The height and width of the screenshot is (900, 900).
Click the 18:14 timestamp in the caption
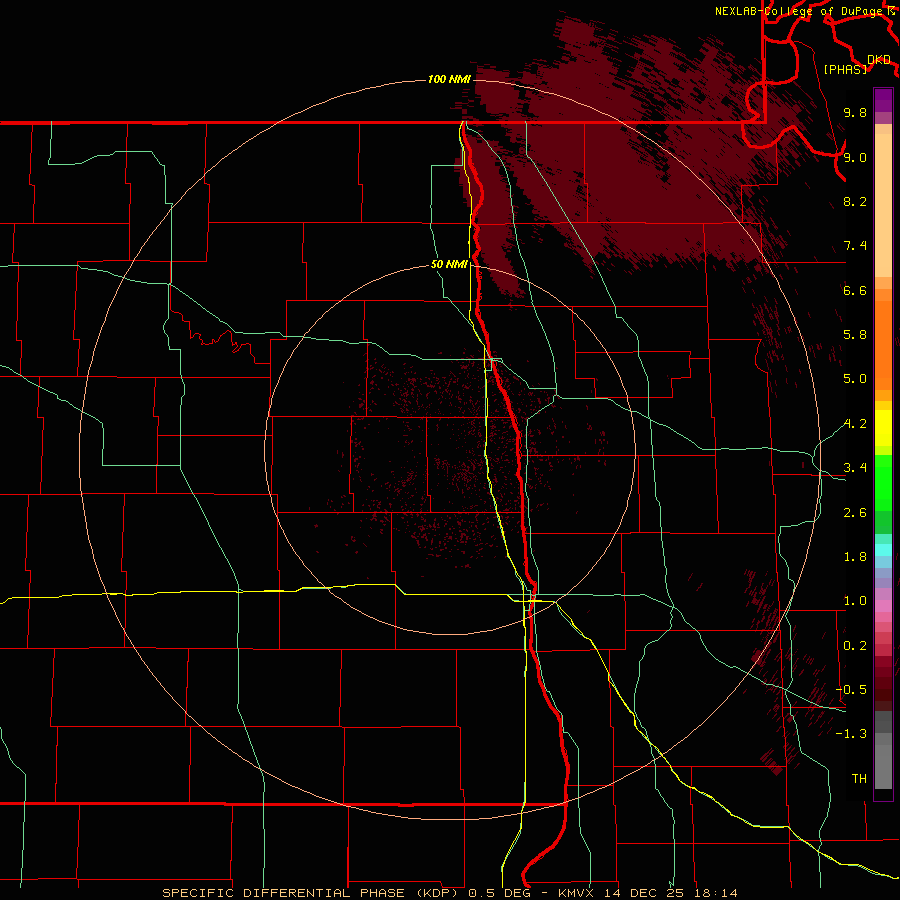(x=714, y=893)
